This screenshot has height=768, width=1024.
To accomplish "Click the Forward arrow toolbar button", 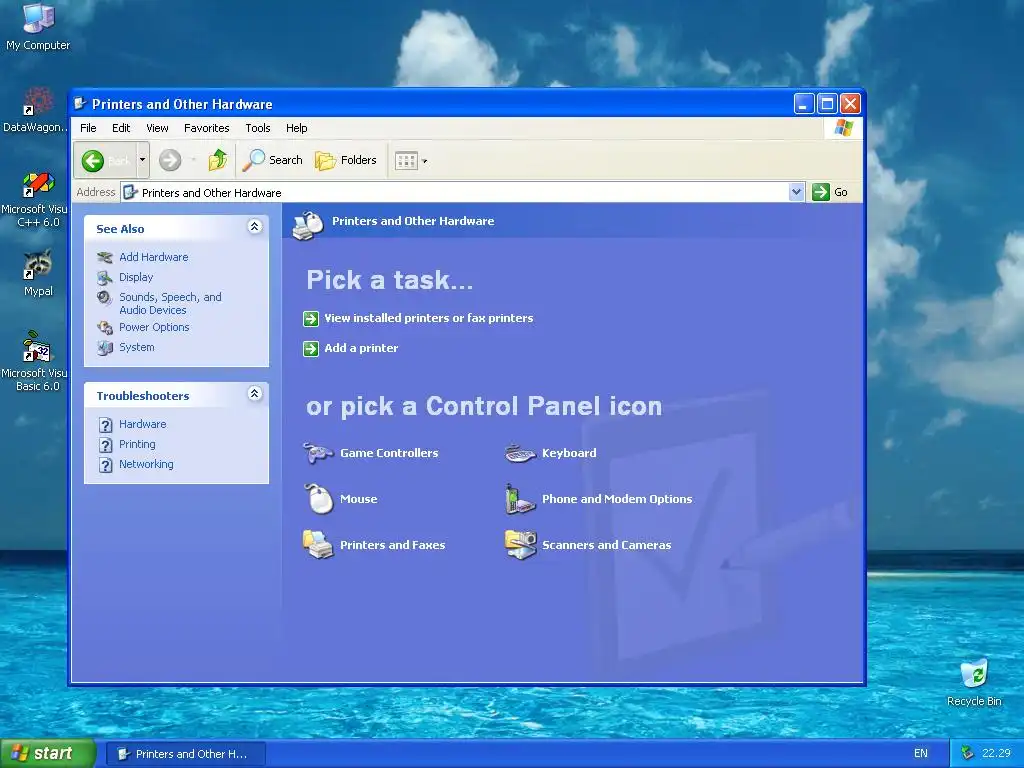I will [170, 160].
